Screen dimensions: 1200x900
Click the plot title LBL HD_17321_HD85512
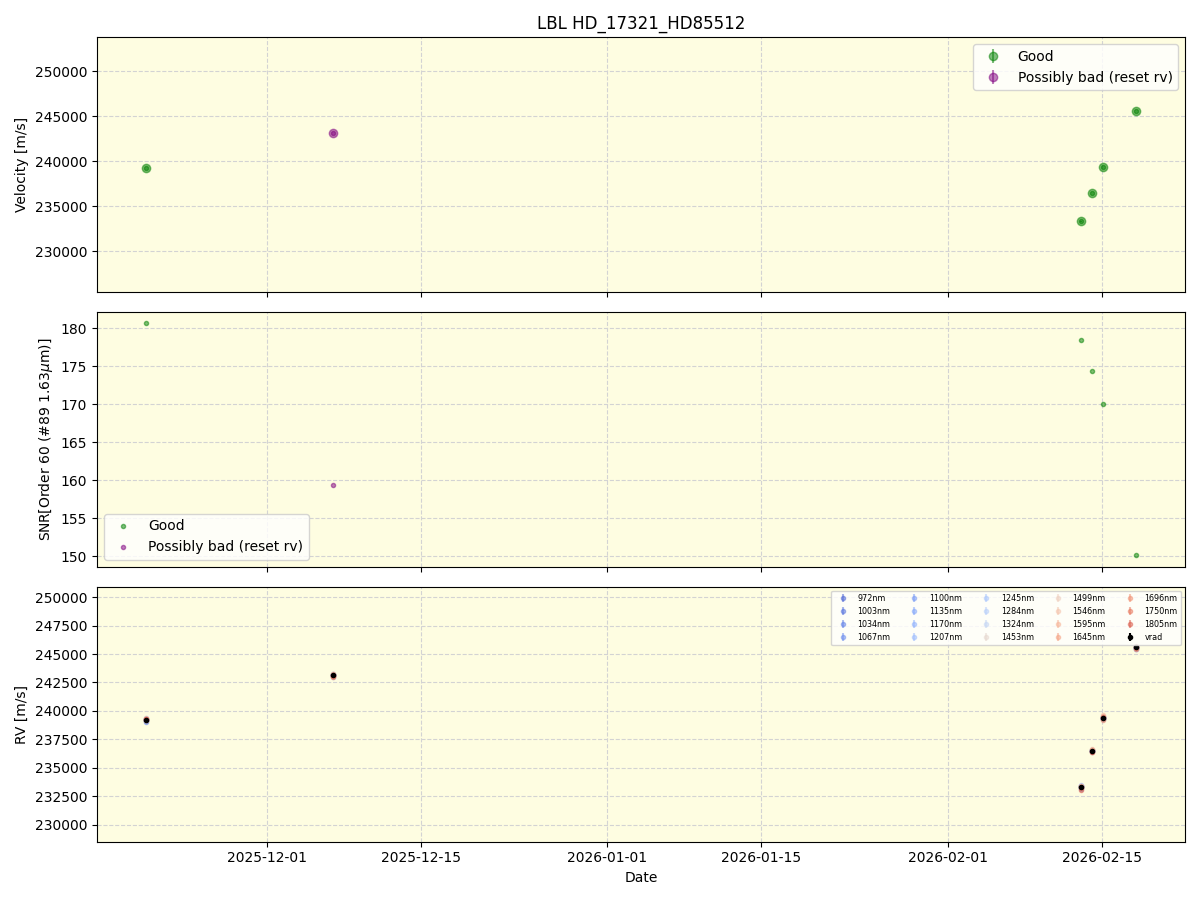[x=641, y=23]
